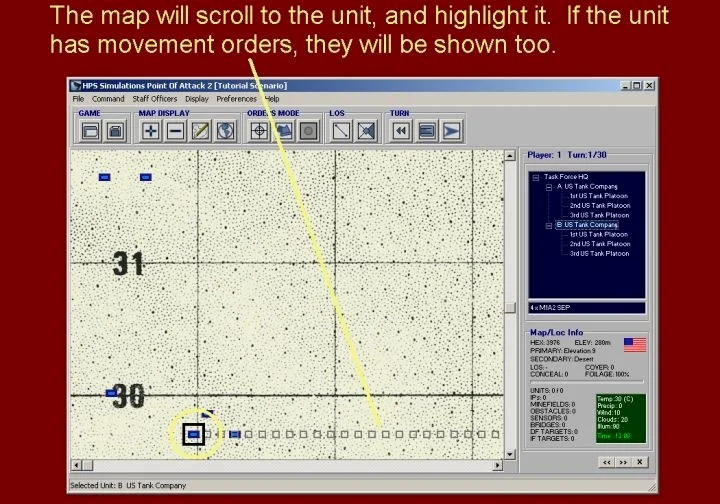Viewport: 720px width, 504px height.
Task: Click the open game window icon under GAME
Action: click(90, 131)
